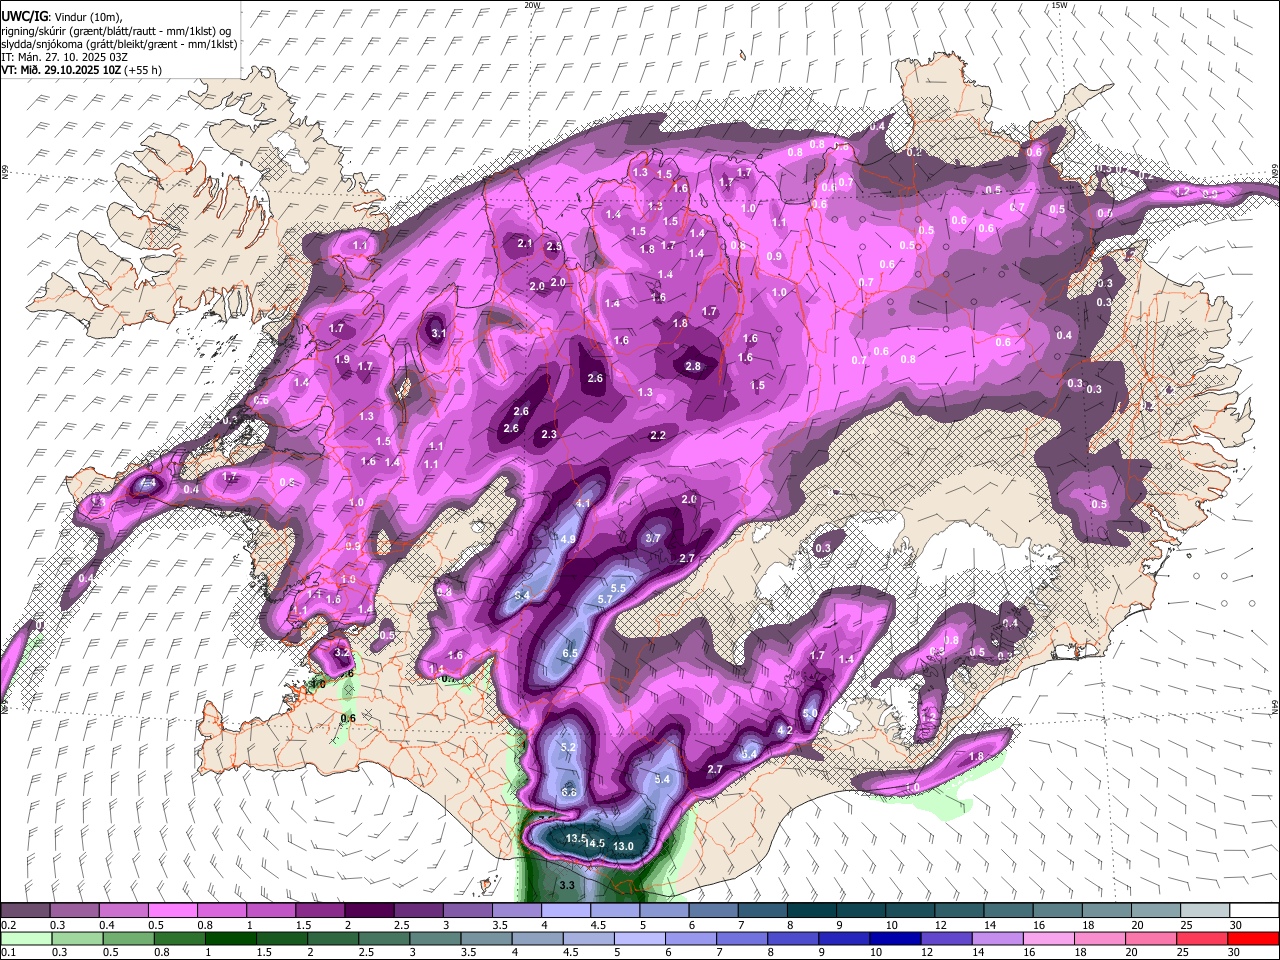Click the 14.5 precipitation value on the map

[594, 844]
